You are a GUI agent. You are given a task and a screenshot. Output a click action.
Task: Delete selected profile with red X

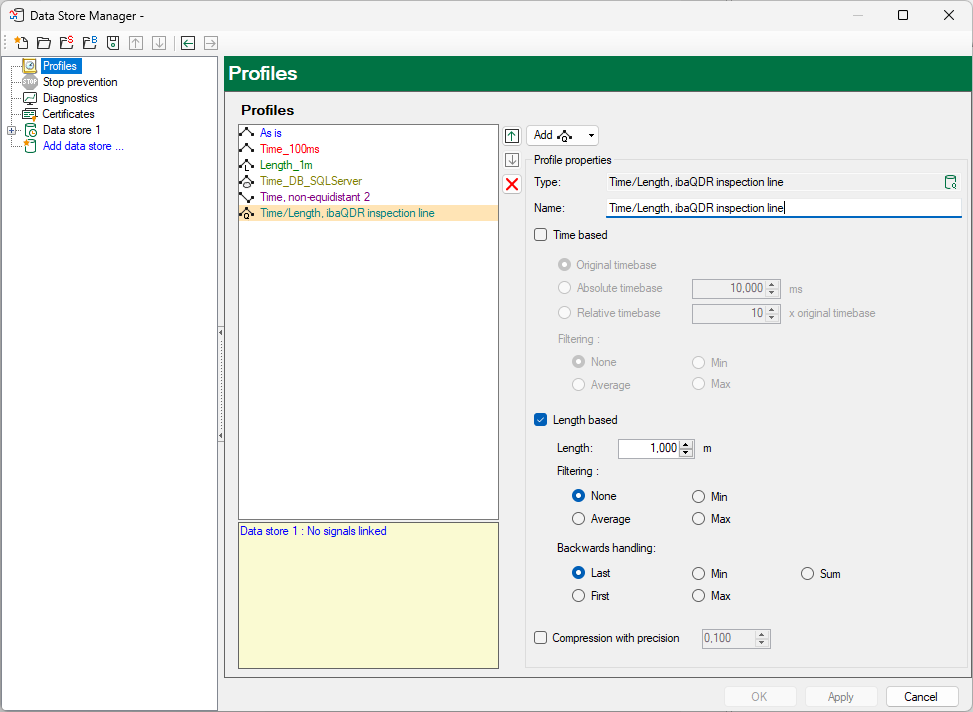tap(512, 184)
